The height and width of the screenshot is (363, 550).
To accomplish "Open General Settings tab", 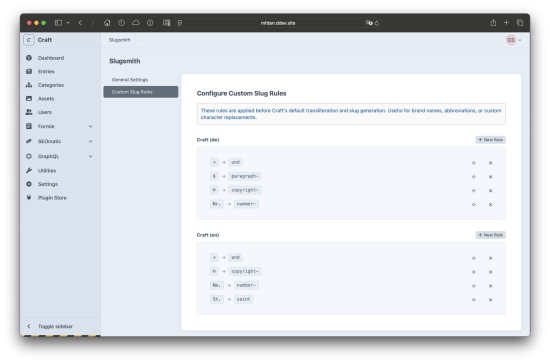I will (141, 80).
